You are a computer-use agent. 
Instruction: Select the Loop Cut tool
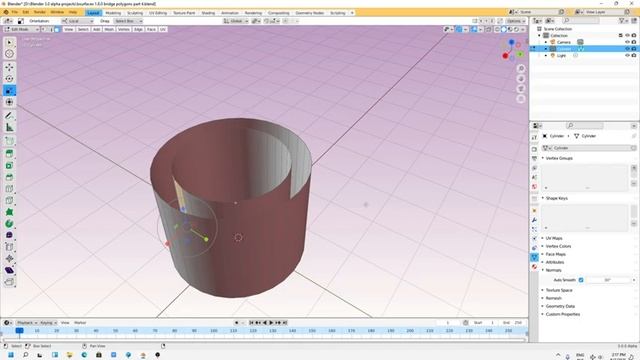point(9,189)
